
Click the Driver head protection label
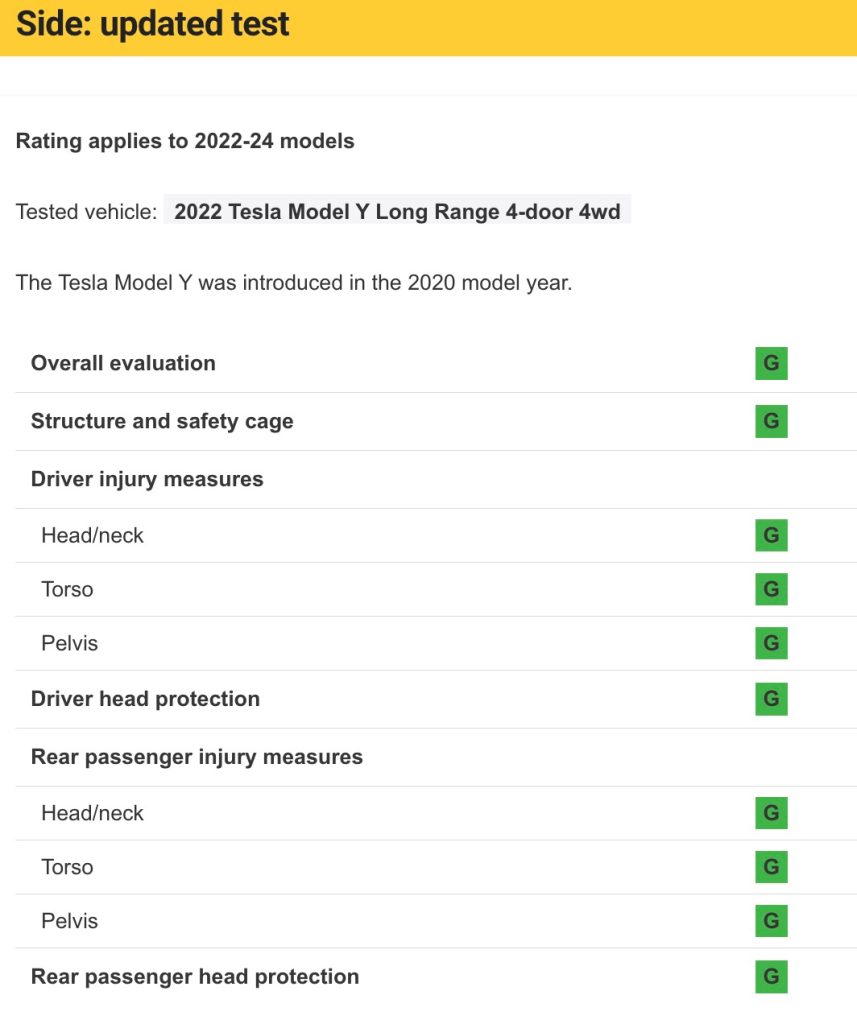145,699
